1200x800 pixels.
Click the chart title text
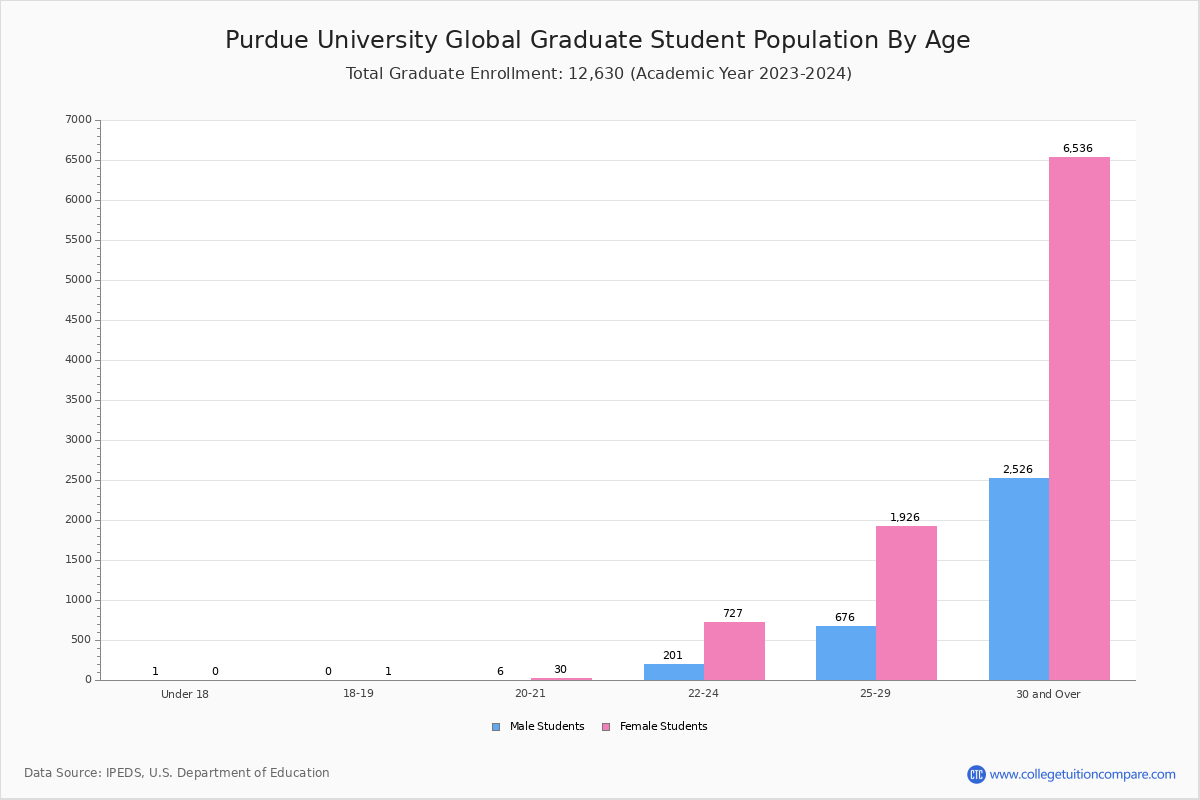[598, 40]
